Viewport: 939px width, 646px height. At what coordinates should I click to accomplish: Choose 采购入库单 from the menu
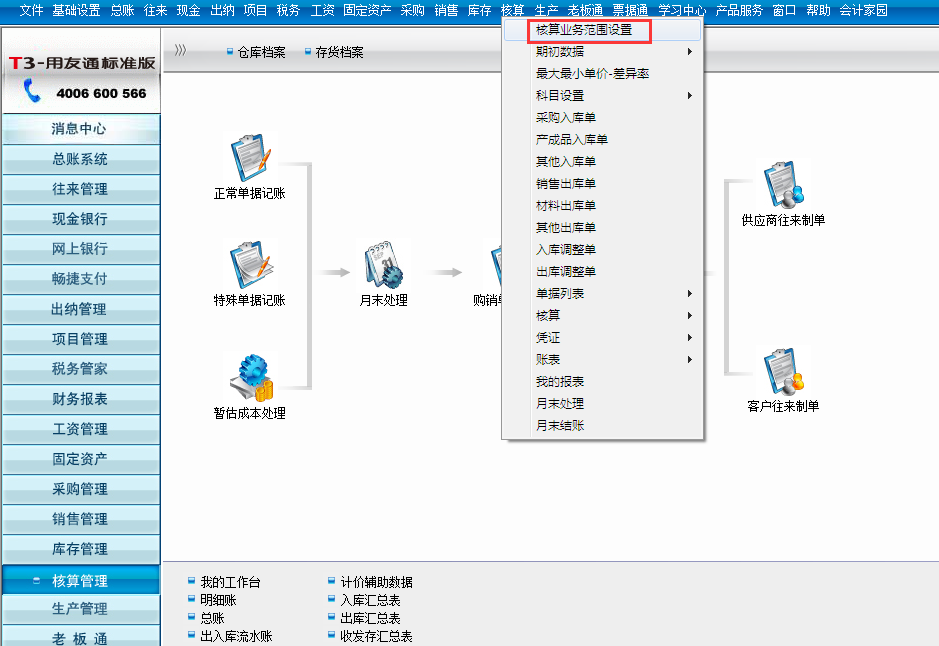602,117
